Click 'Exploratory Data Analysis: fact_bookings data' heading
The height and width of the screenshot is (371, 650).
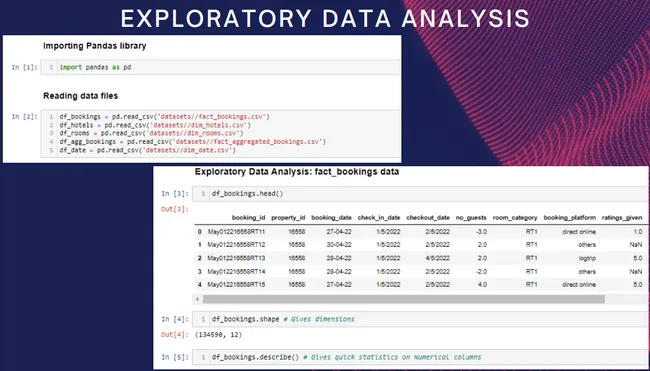click(x=297, y=172)
